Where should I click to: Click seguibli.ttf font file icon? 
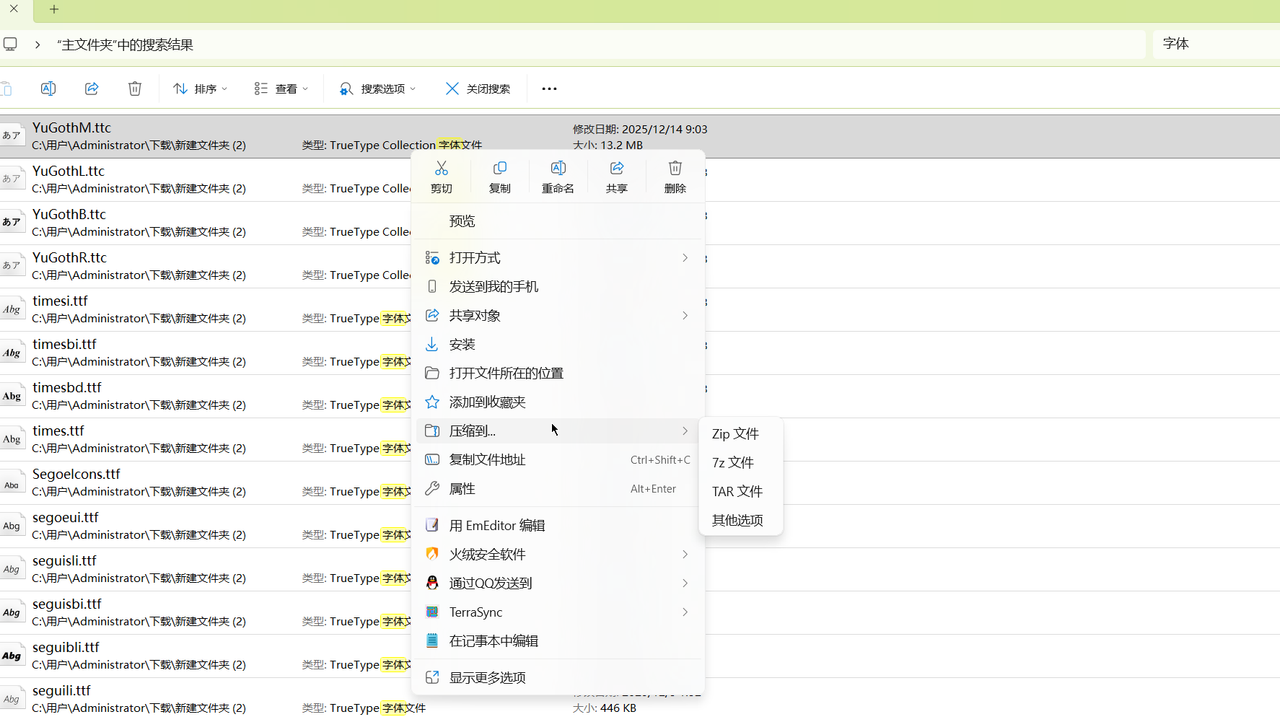pyautogui.click(x=12, y=656)
